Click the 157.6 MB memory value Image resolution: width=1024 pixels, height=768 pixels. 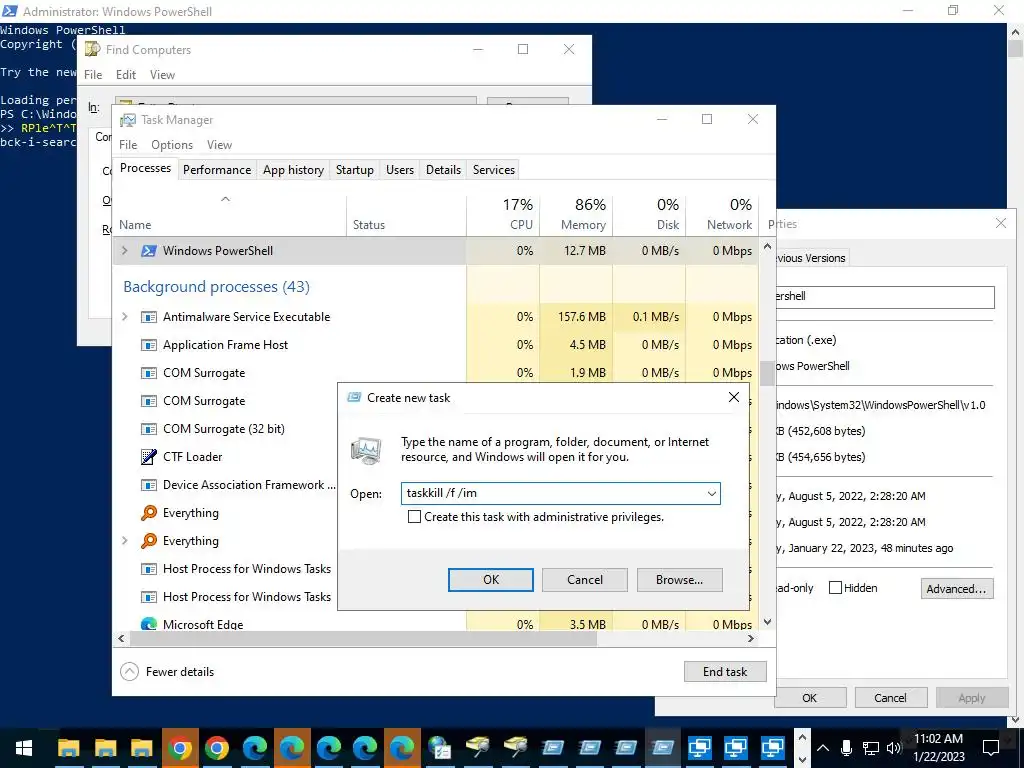point(582,317)
